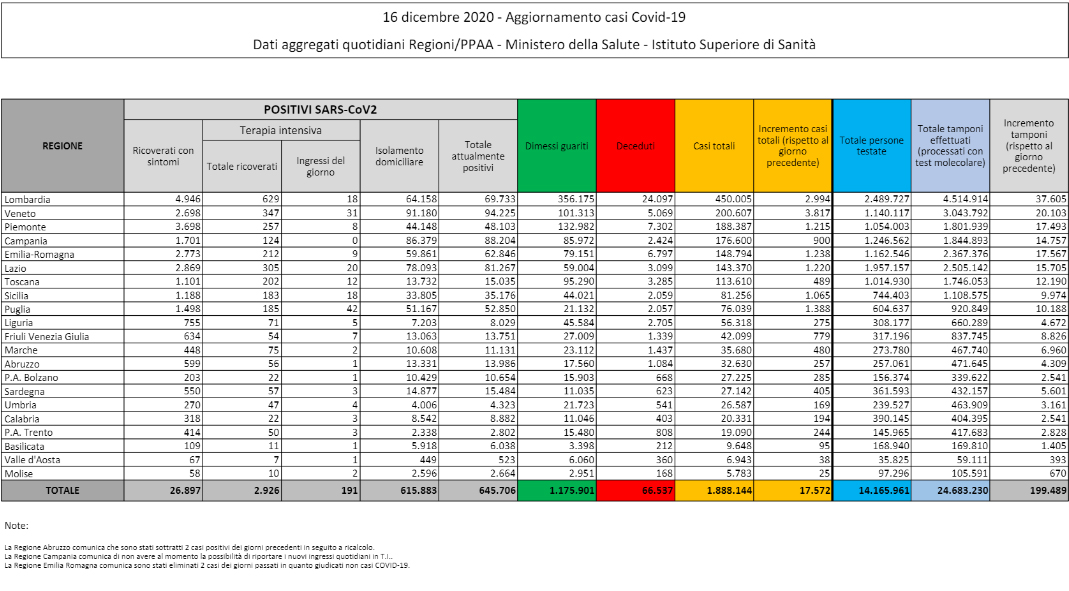Viewport: 1069px width, 591px height.
Task: Click the Totale tamponi effettuati header
Action: pyautogui.click(x=950, y=146)
